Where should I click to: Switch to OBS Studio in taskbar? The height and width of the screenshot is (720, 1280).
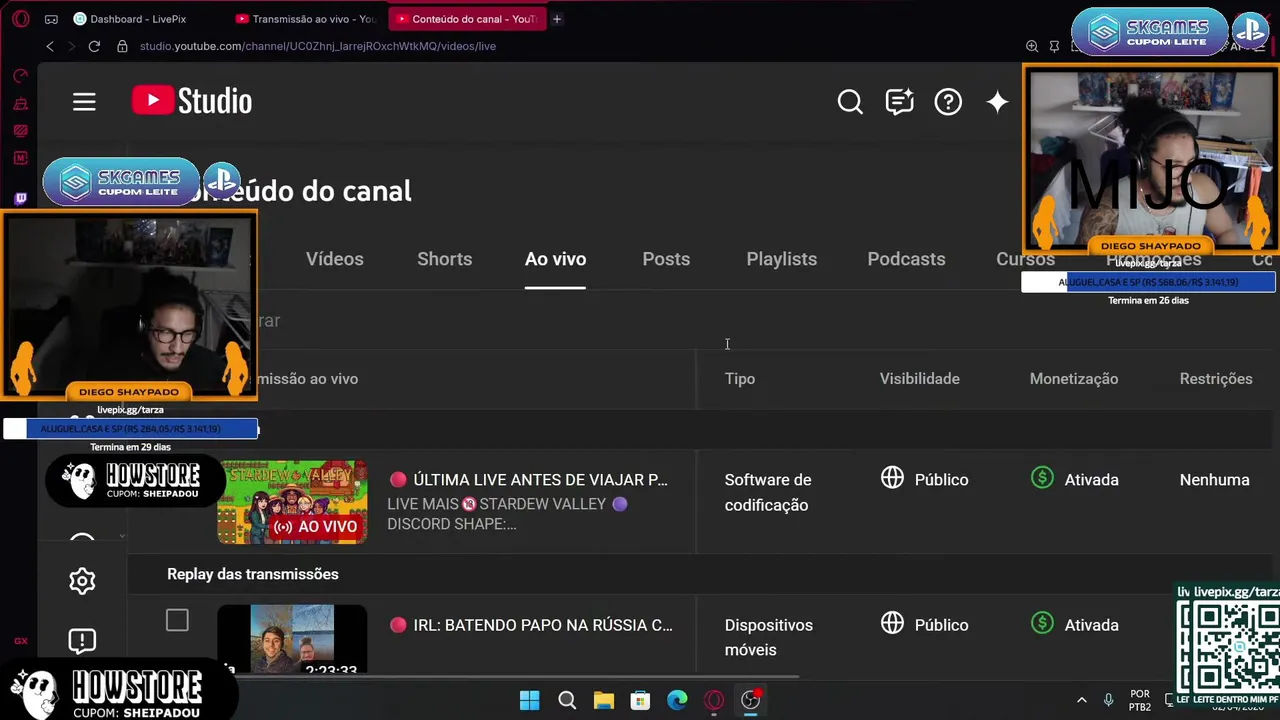click(x=751, y=700)
